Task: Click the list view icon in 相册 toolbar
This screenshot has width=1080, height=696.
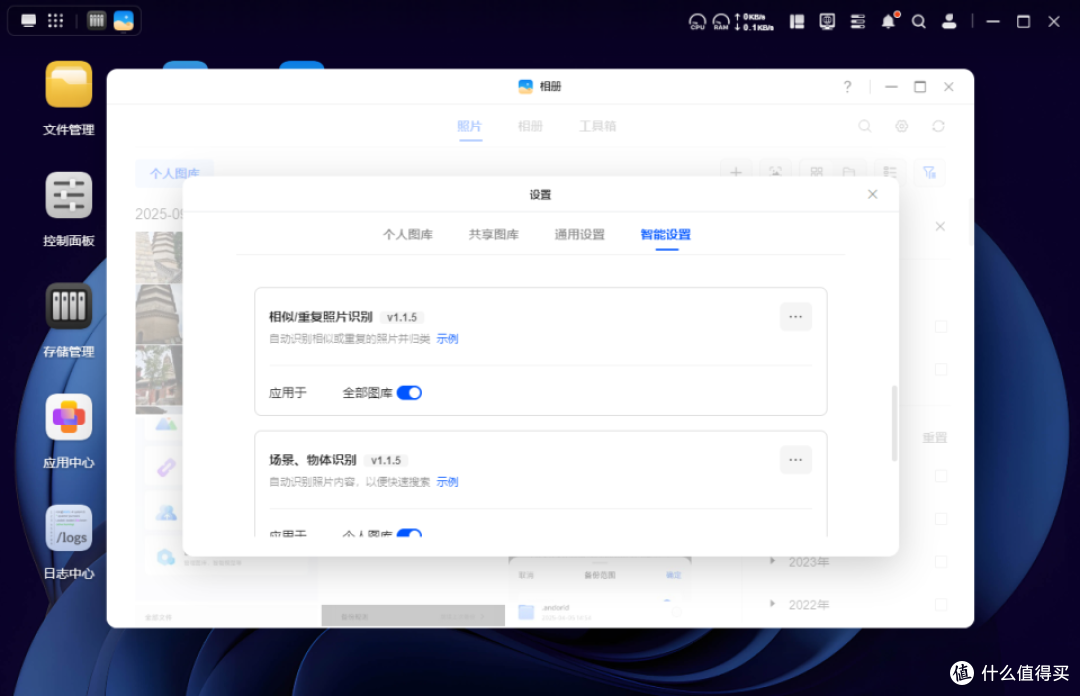Action: coord(890,172)
